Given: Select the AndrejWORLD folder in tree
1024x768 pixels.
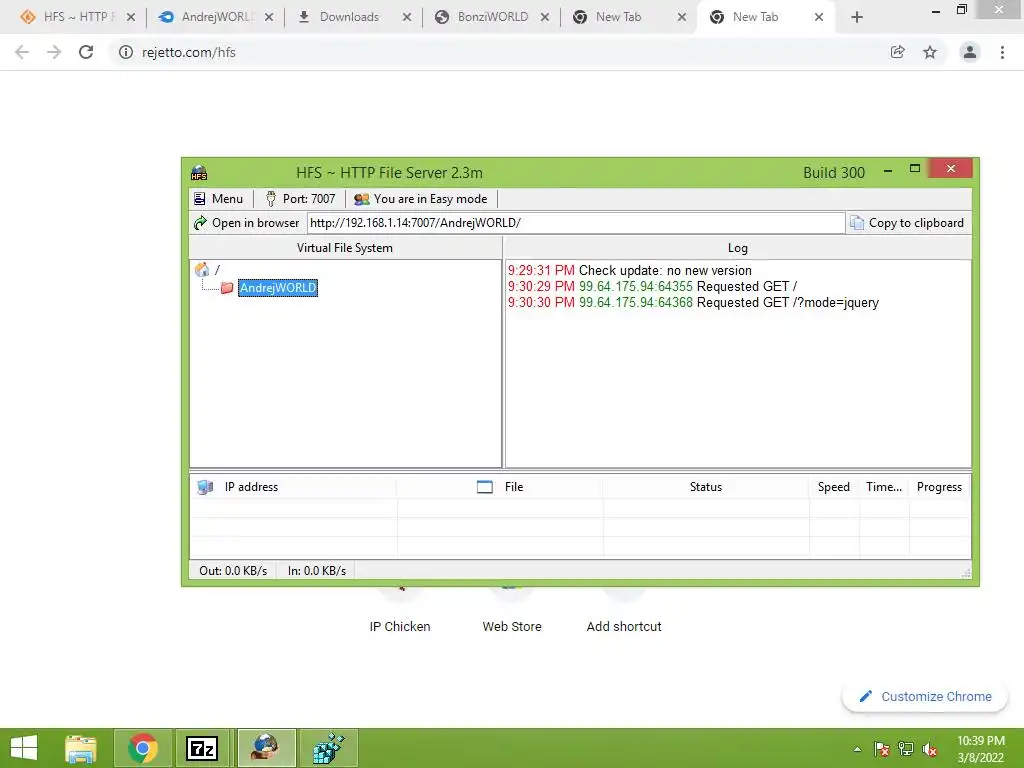Looking at the screenshot, I should click(278, 287).
